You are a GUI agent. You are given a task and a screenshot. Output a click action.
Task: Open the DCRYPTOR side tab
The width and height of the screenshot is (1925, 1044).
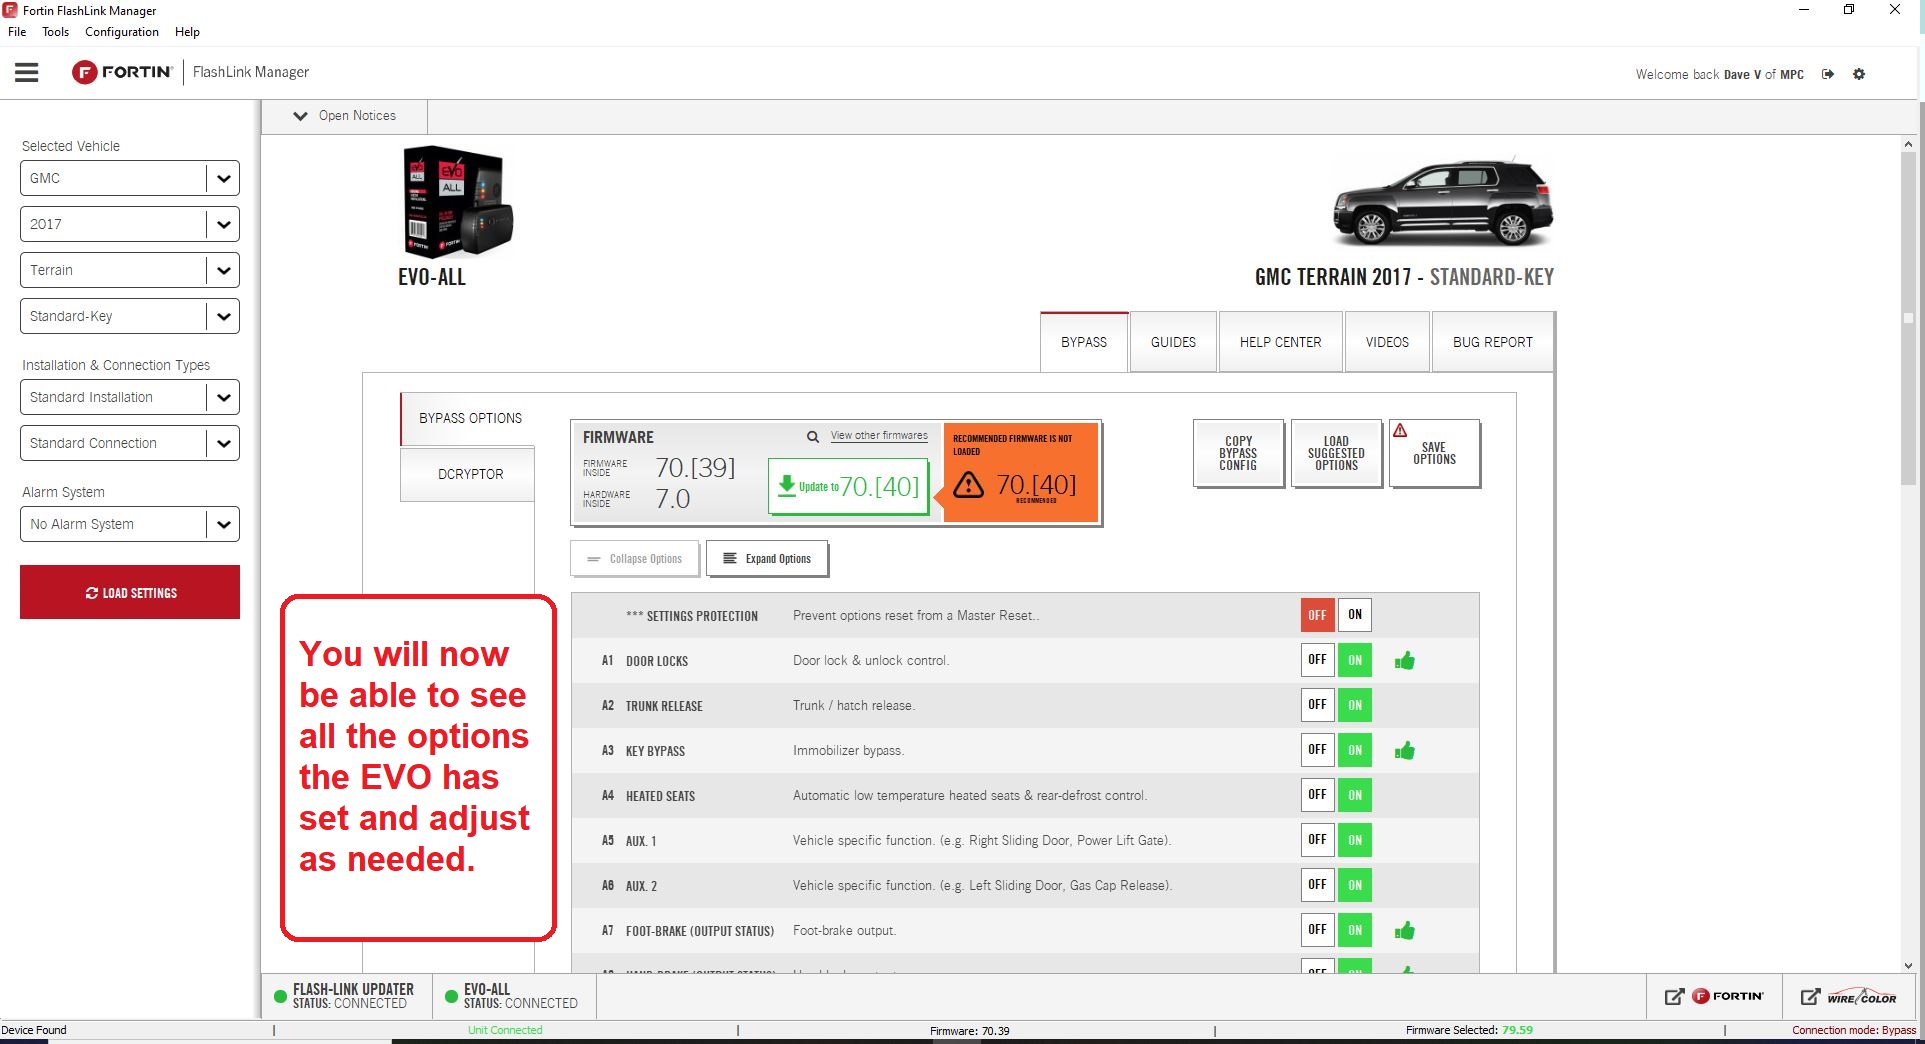469,474
